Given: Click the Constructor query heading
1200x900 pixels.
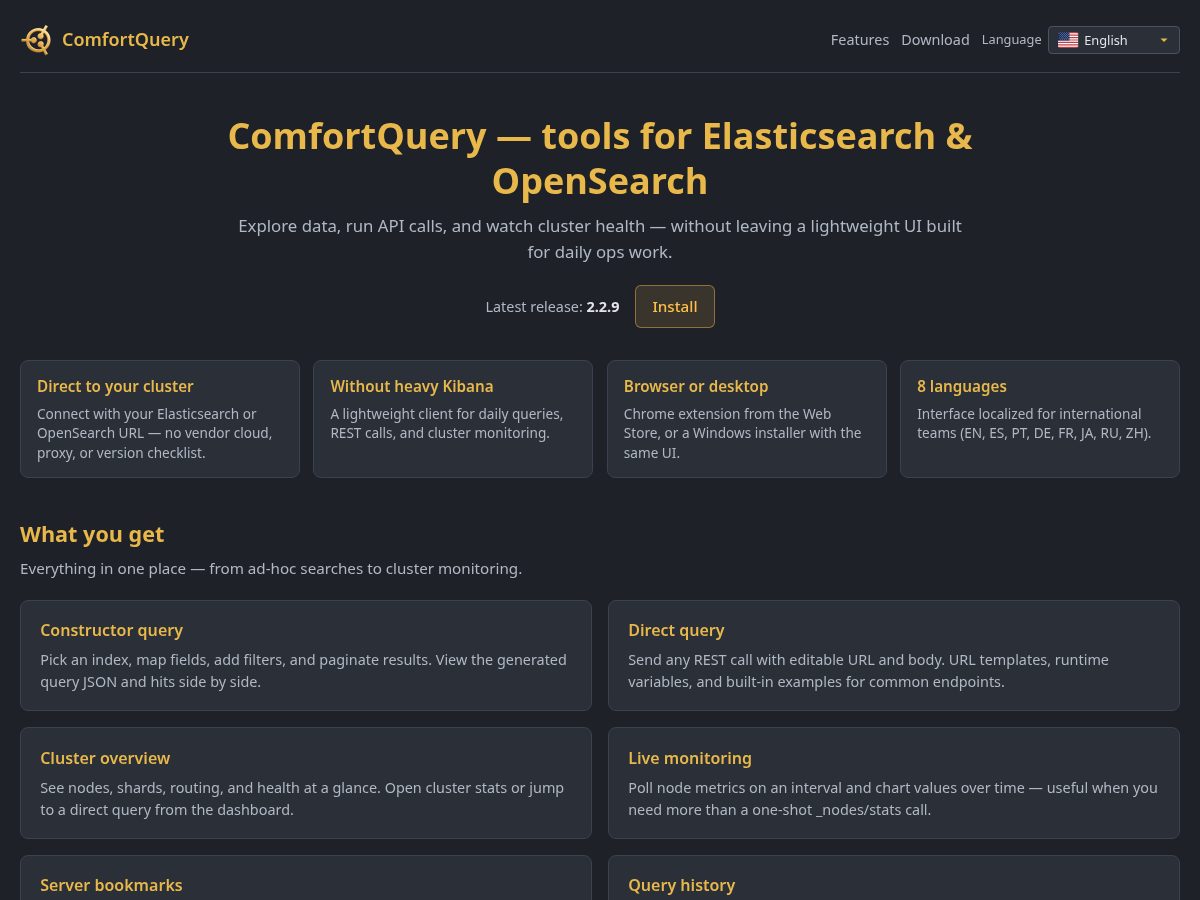Looking at the screenshot, I should click(112, 630).
